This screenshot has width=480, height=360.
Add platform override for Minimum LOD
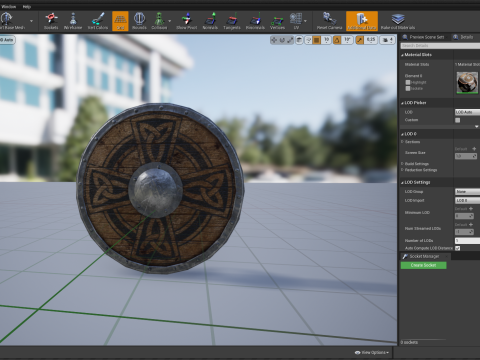(471, 209)
